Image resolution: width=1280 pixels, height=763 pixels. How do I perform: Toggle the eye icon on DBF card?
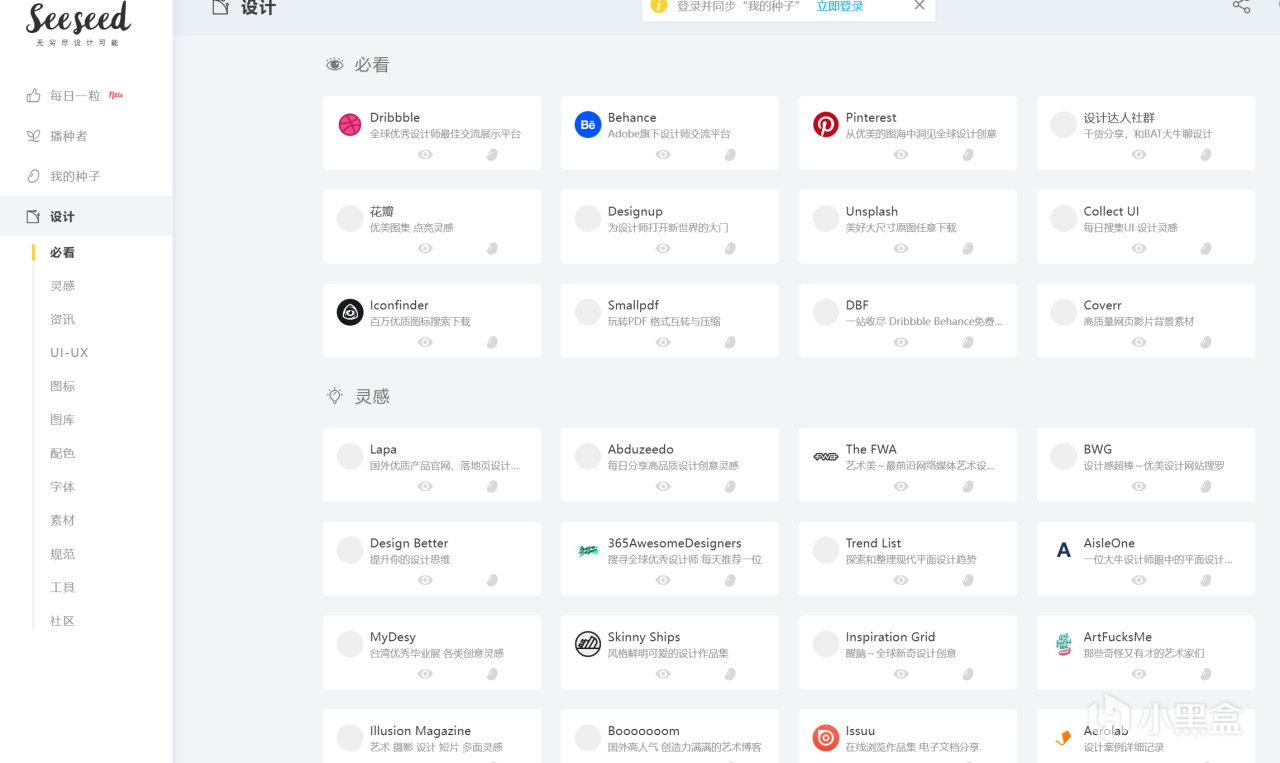coord(901,342)
